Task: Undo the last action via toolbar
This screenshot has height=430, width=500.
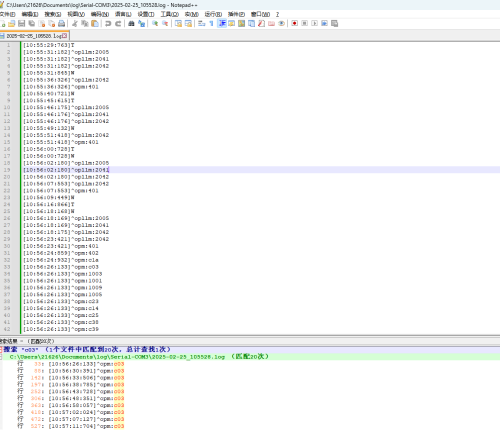Action: coord(108,23)
